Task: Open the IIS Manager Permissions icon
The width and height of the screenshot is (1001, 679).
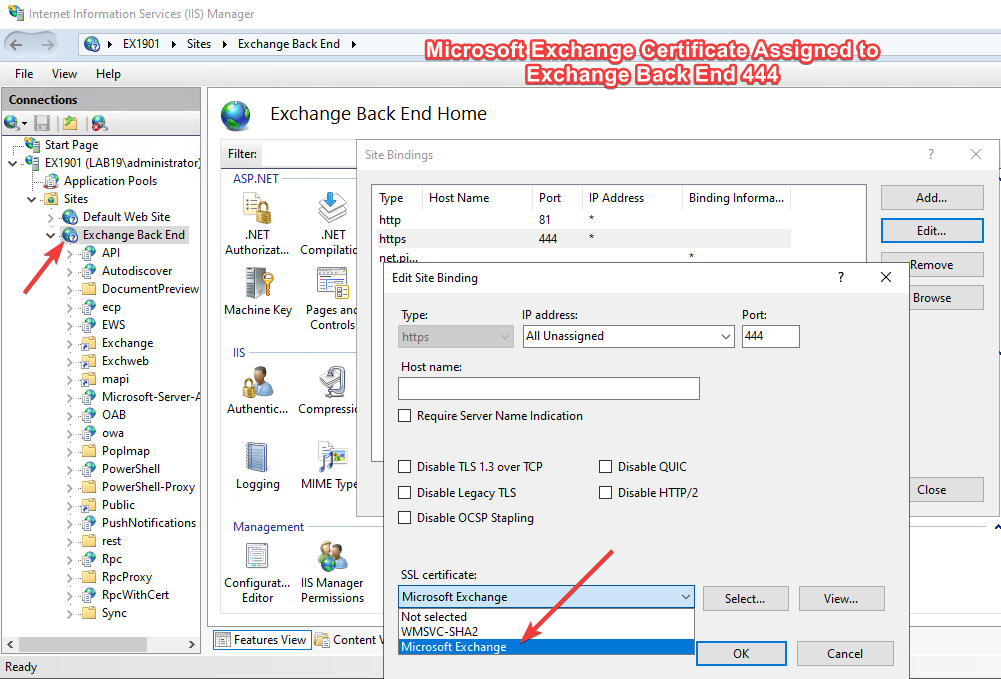Action: [333, 556]
